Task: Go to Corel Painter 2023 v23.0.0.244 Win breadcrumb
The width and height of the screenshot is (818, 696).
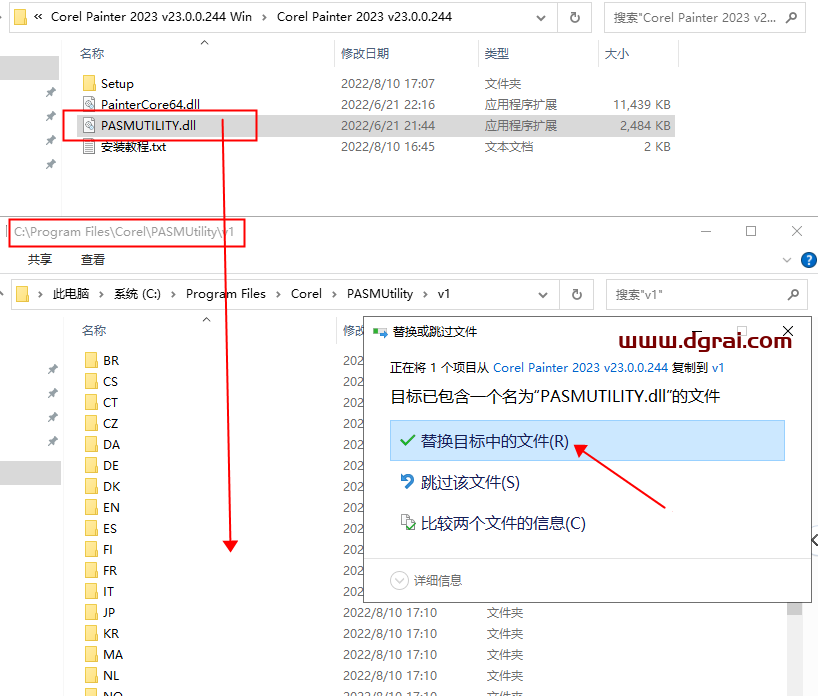Action: click(151, 17)
